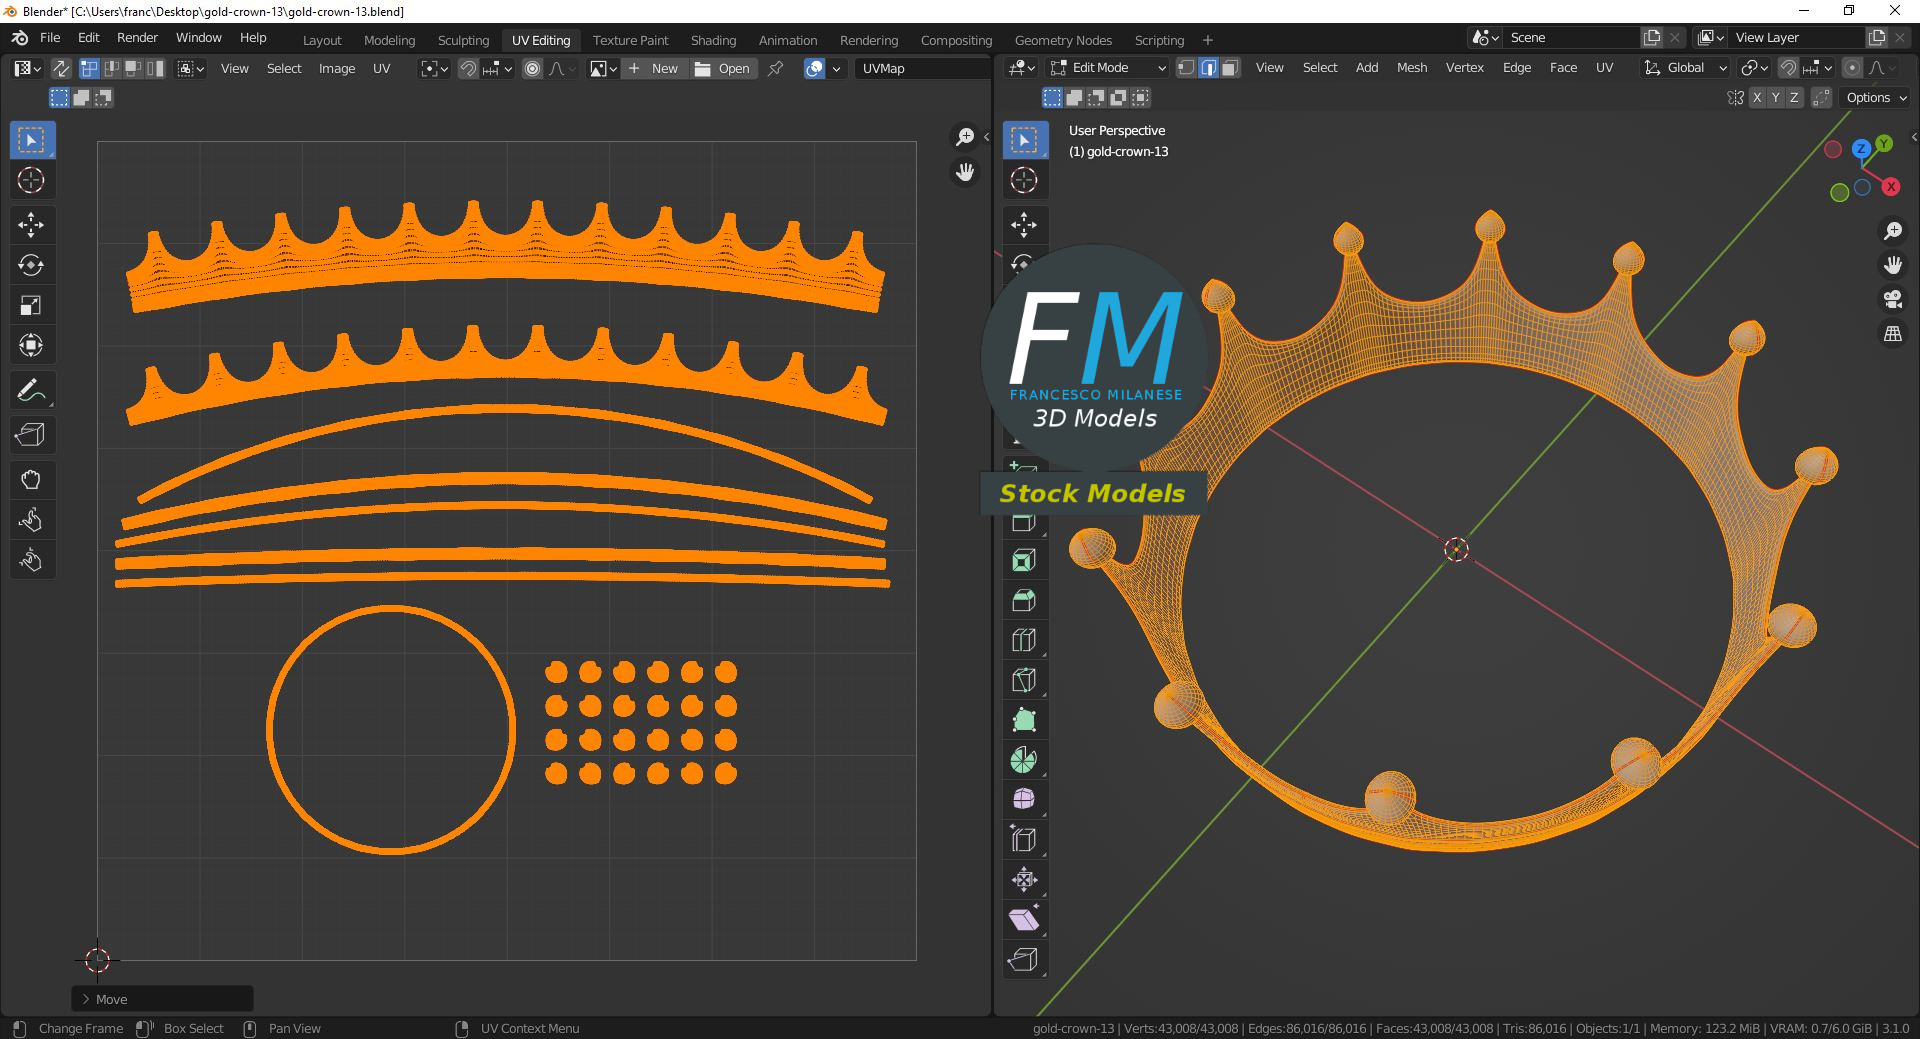Open the Render menu
Viewport: 1920px width, 1039px height.
click(x=137, y=38)
